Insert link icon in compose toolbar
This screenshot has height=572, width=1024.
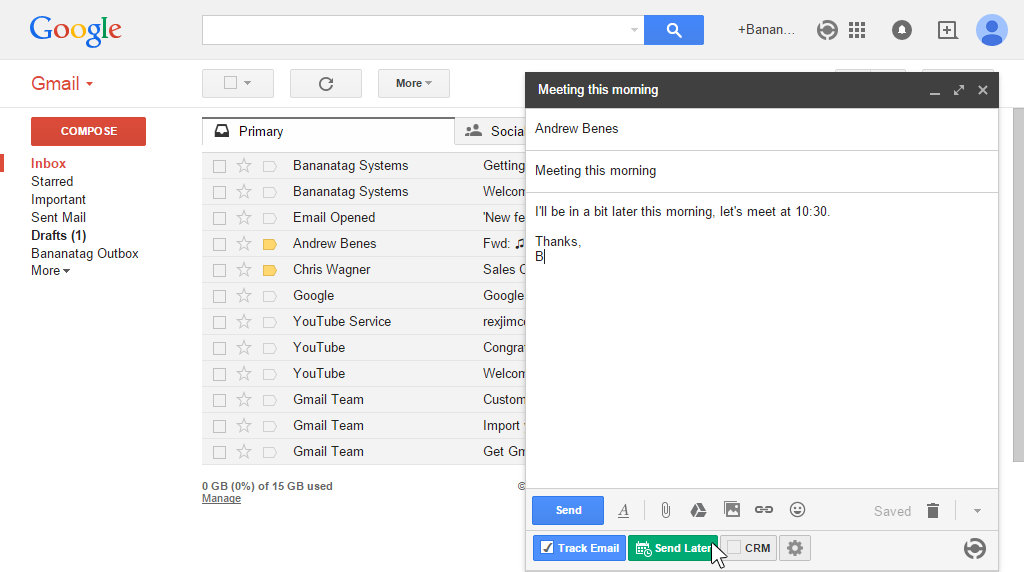tap(763, 509)
